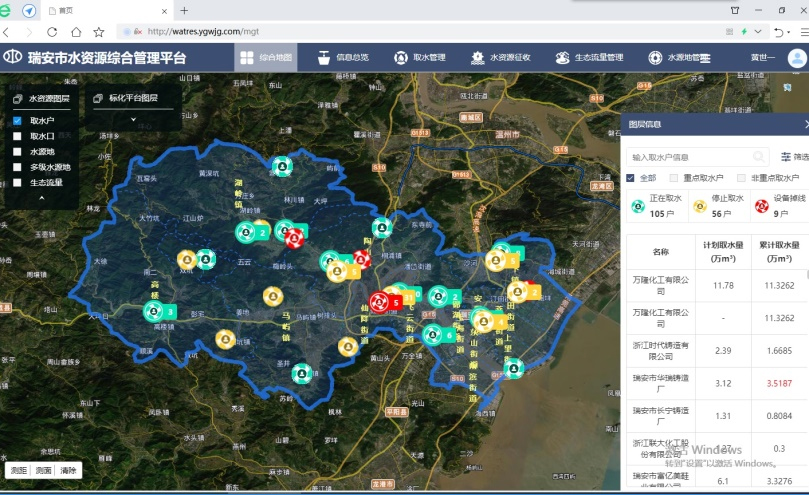Click green marker cluster 6 near 万全镇
This screenshot has height=495, width=809.
click(x=439, y=336)
